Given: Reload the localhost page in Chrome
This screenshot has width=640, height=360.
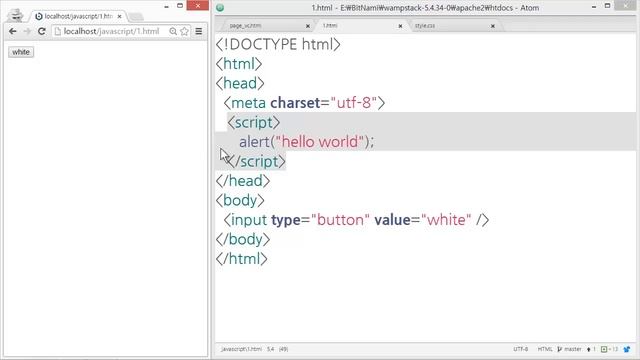Looking at the screenshot, I should coord(42,31).
